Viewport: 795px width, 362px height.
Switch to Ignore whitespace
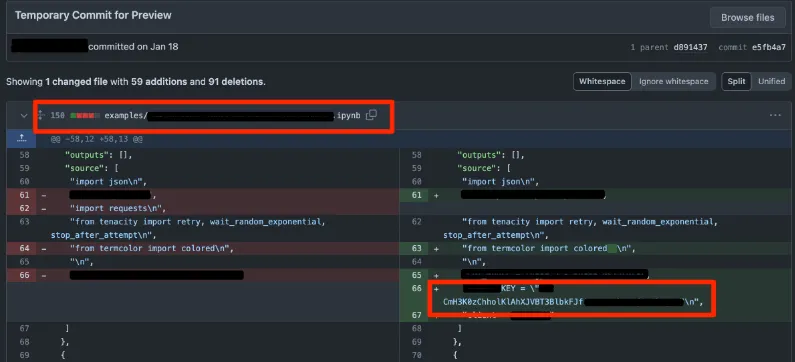673,82
